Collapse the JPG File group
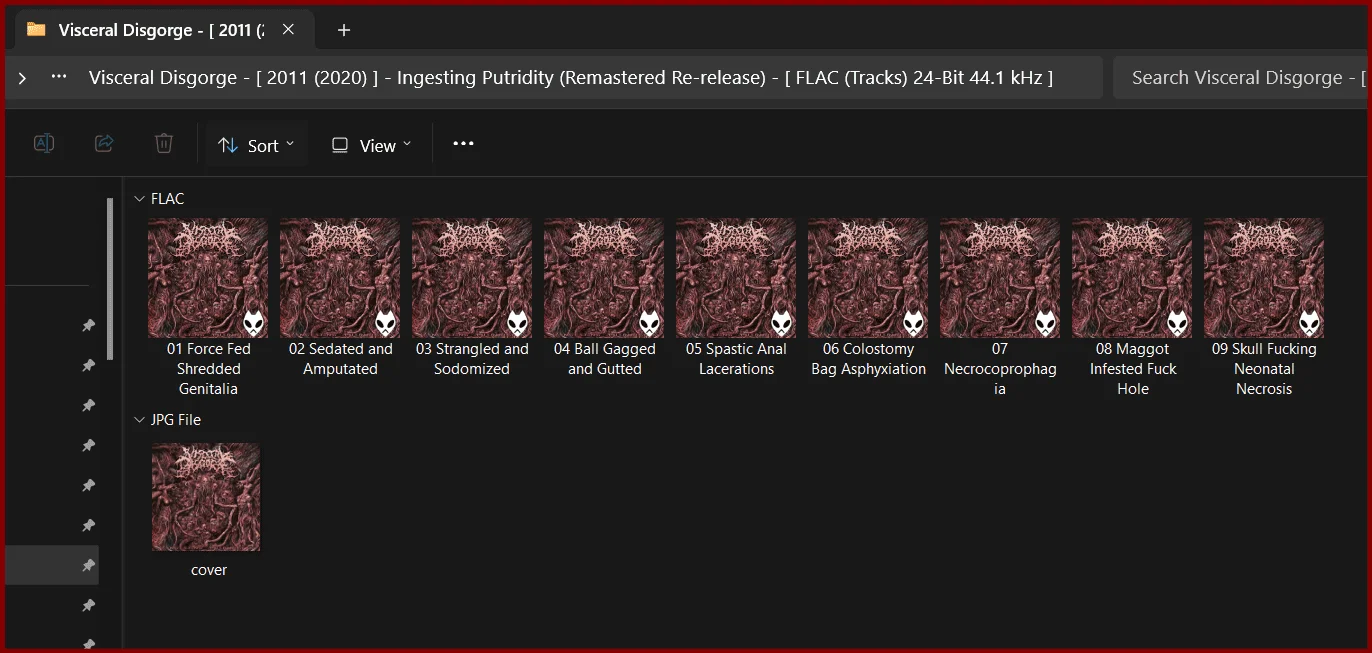The image size is (1372, 653). tap(140, 420)
